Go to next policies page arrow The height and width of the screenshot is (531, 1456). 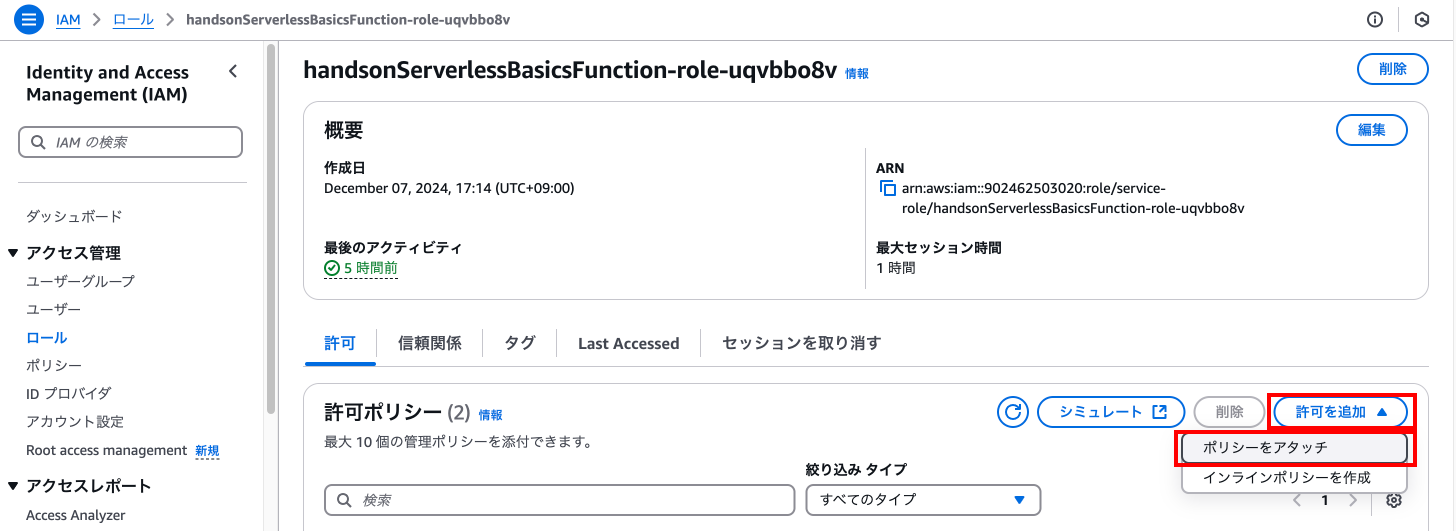[1353, 500]
